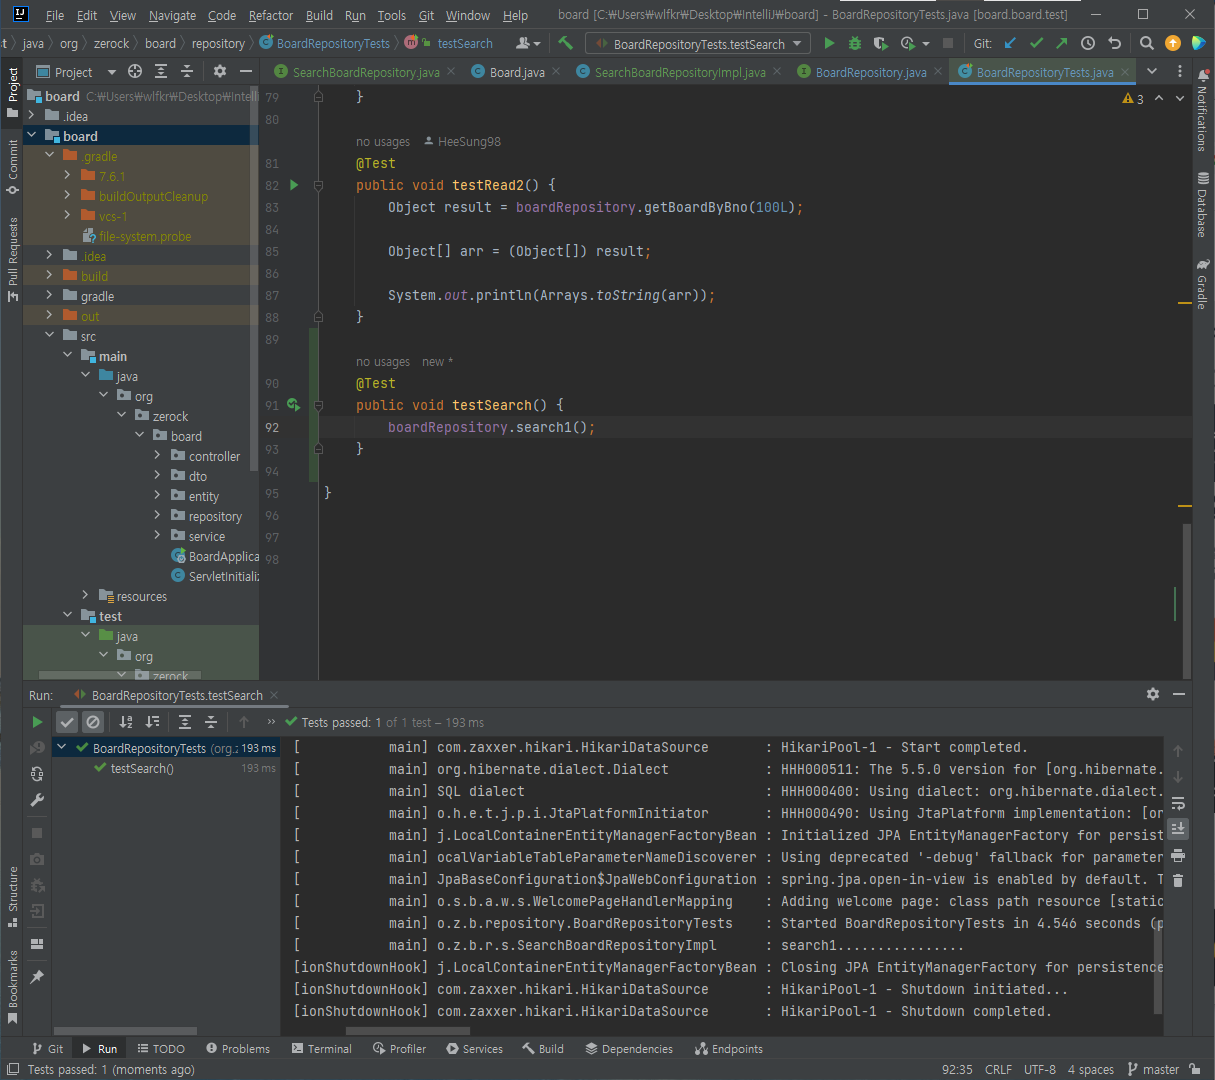This screenshot has width=1215, height=1080.
Task: Open the Problems tool window
Action: pyautogui.click(x=238, y=1049)
